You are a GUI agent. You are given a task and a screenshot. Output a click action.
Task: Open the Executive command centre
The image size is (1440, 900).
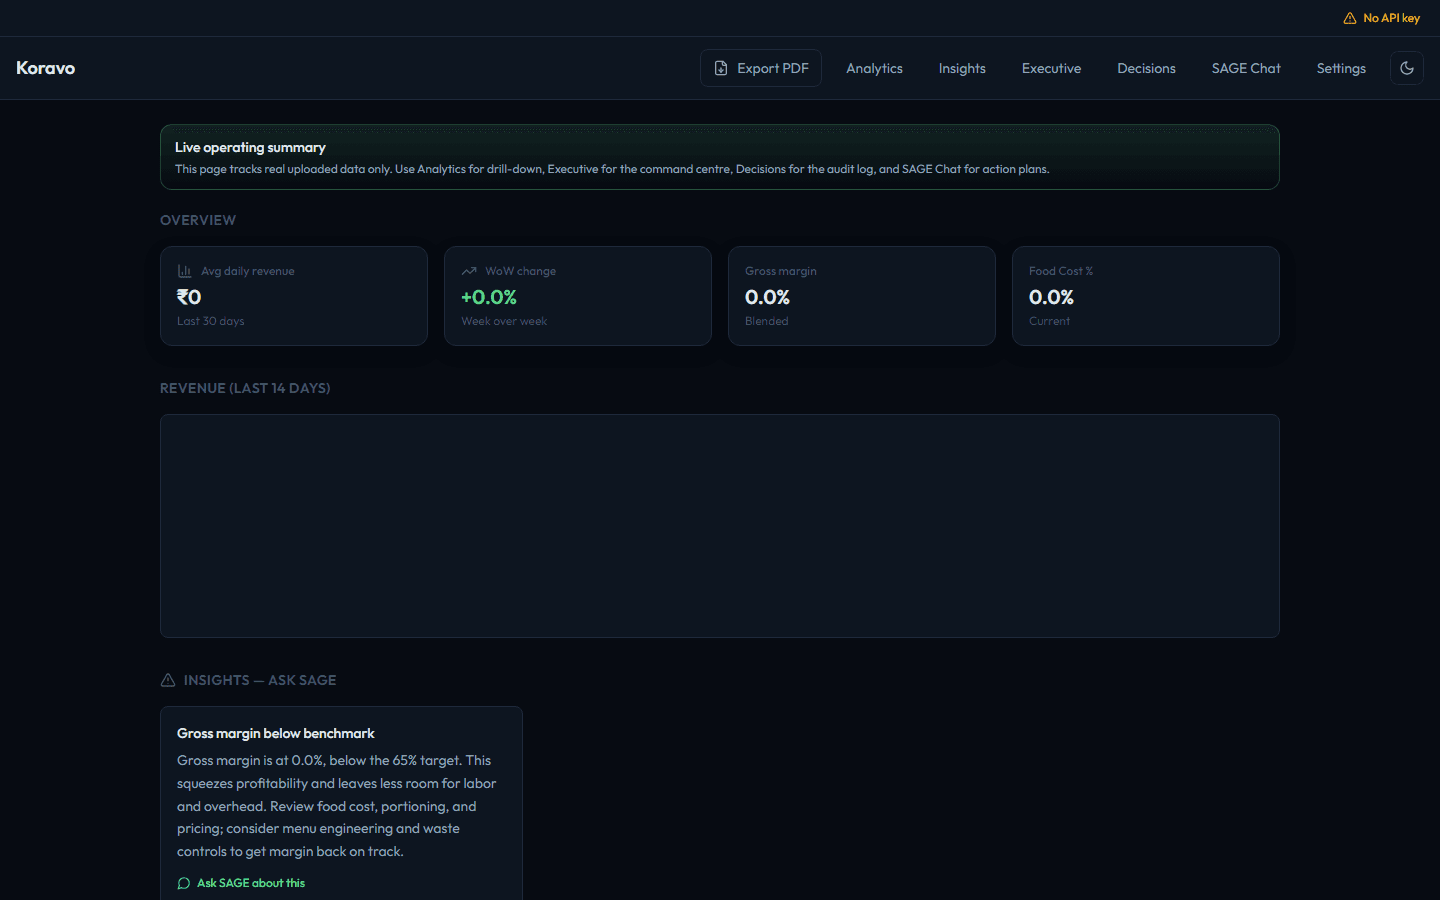(x=1051, y=68)
